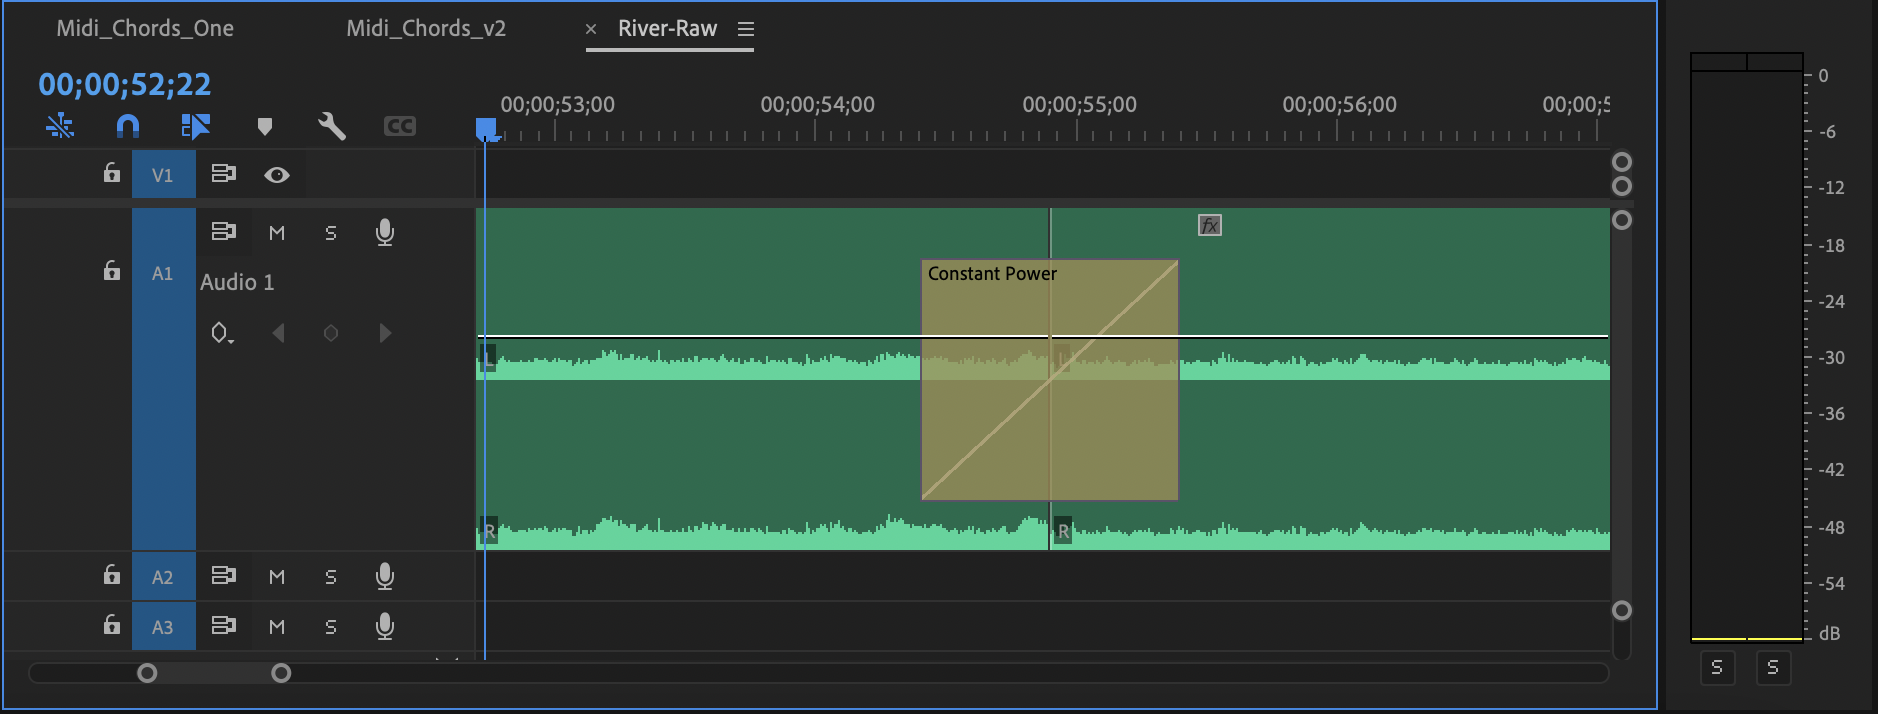Go to previous keyframe on A1
Image resolution: width=1878 pixels, height=714 pixels.
(279, 333)
